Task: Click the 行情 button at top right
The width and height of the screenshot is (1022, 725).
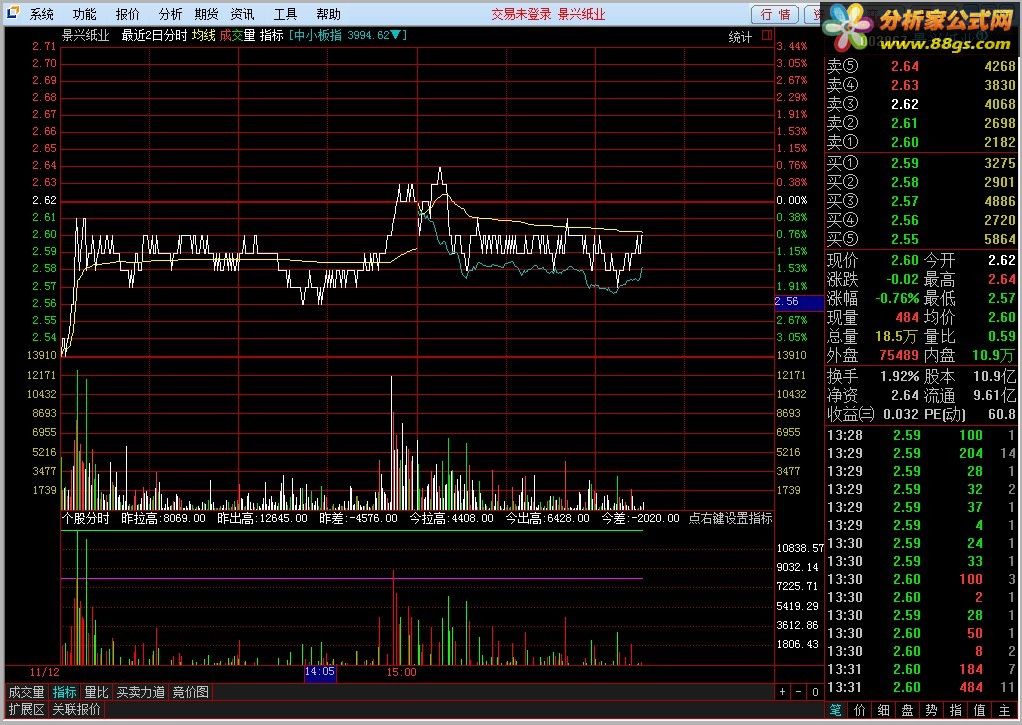Action: click(x=775, y=14)
